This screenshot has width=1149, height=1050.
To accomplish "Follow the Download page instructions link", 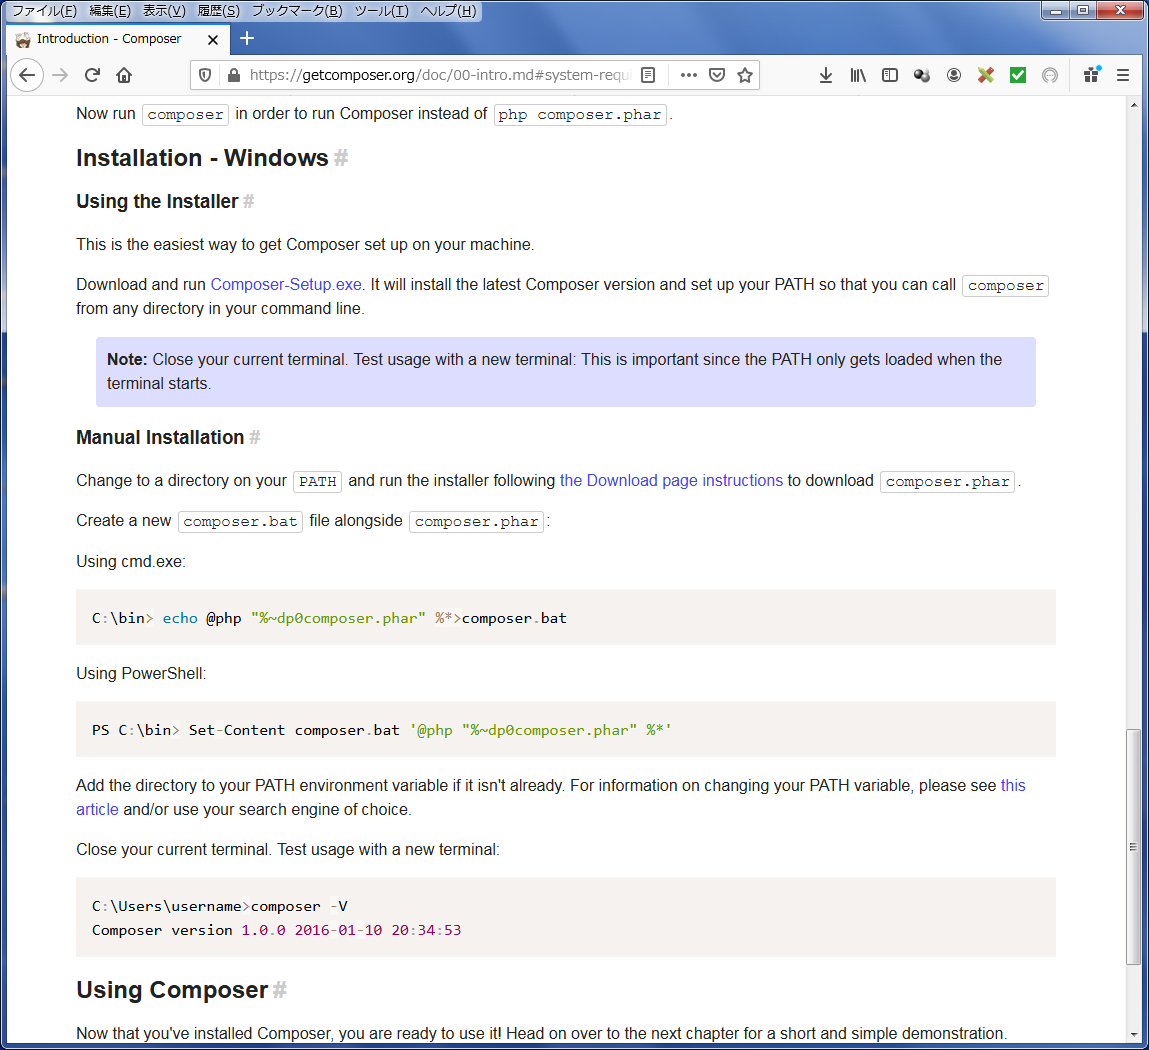I will point(671,481).
